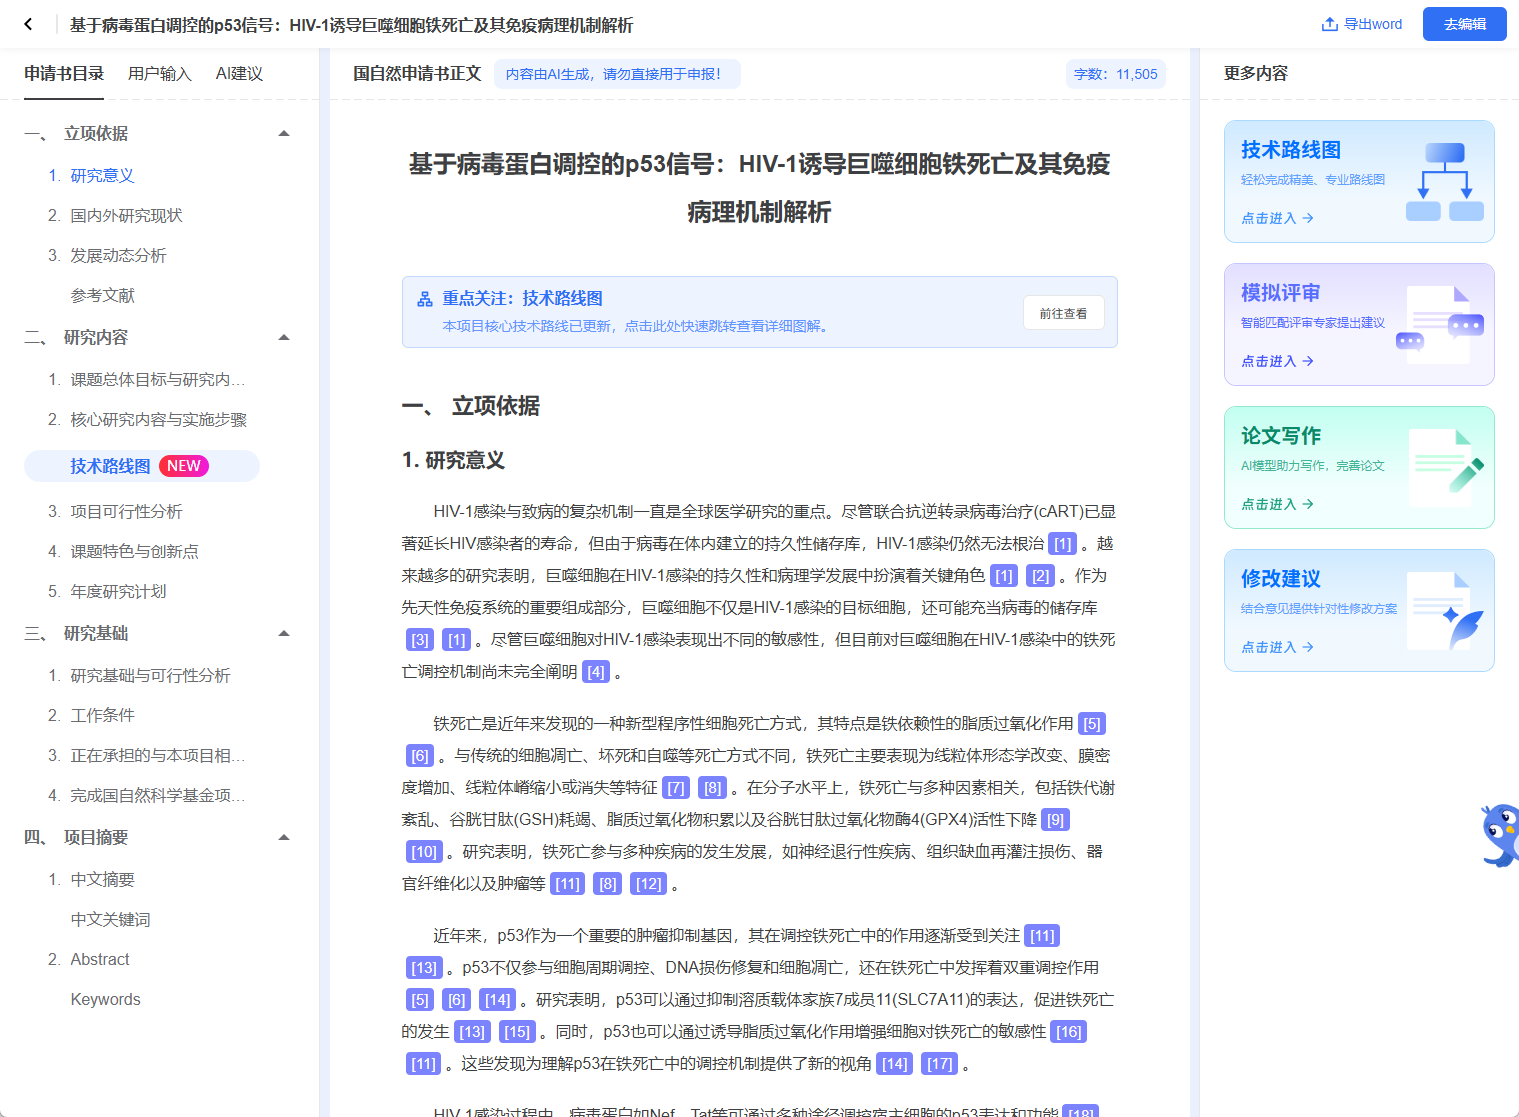Screen dimensions: 1519x1117
Task: Click the 去编辑 button
Action: click(x=1465, y=24)
